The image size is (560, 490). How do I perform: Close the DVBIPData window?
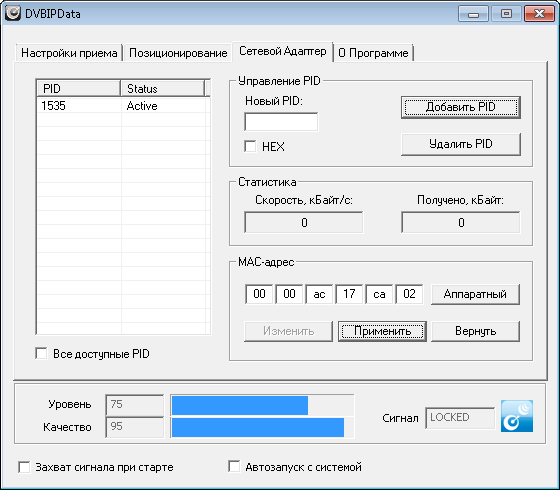[x=539, y=14]
